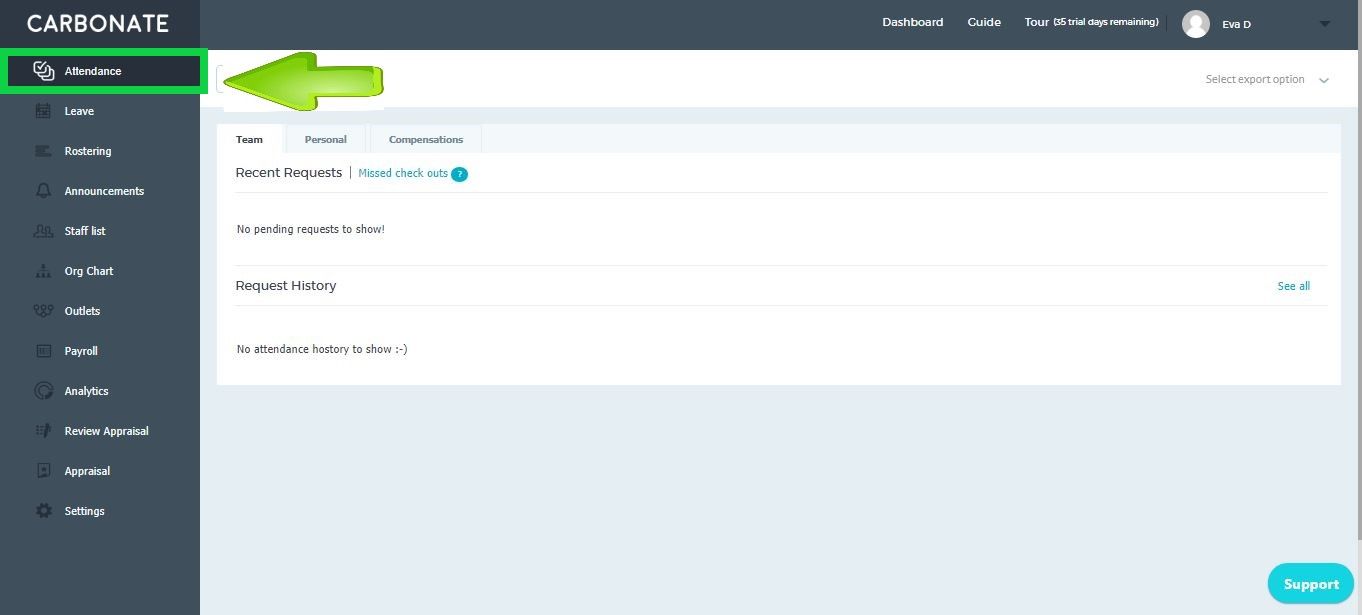This screenshot has height=615, width=1362.
Task: Click the Analytics chart icon
Action: (x=43, y=391)
